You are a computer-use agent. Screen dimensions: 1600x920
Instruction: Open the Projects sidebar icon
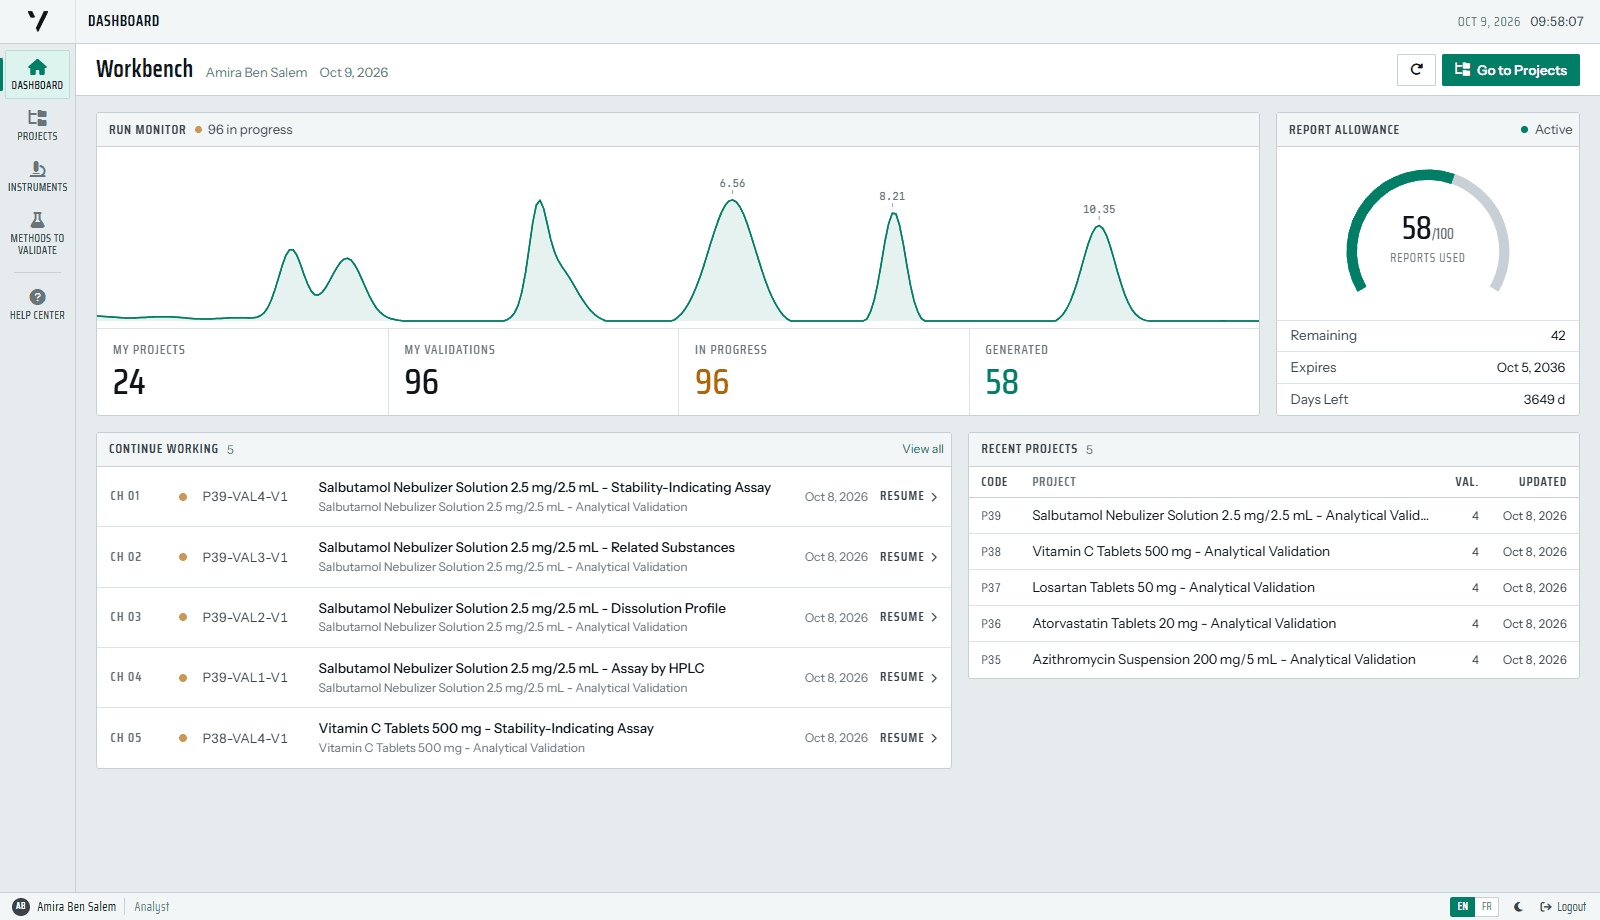37,118
